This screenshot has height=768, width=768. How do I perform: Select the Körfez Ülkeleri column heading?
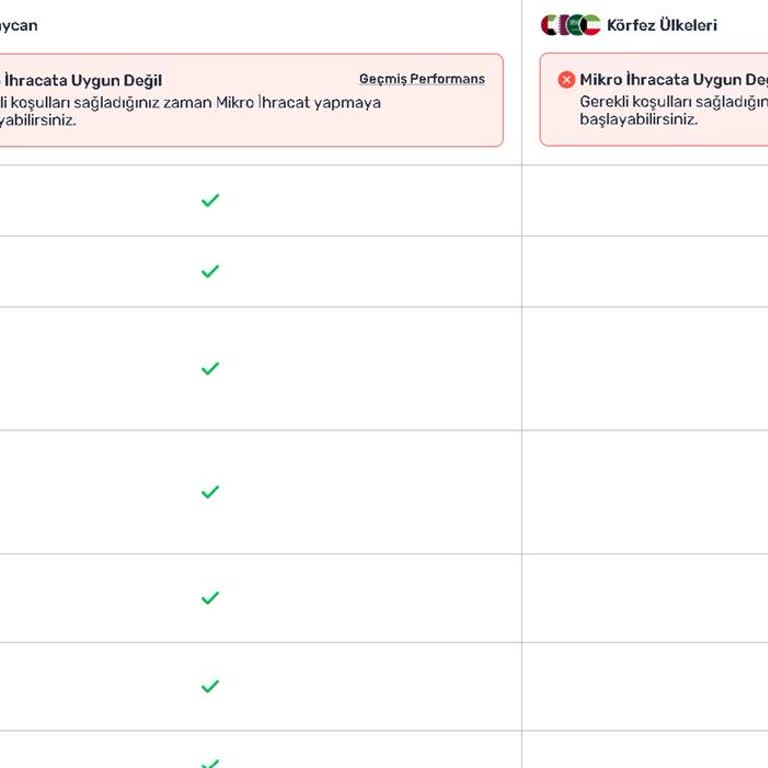pyautogui.click(x=661, y=25)
